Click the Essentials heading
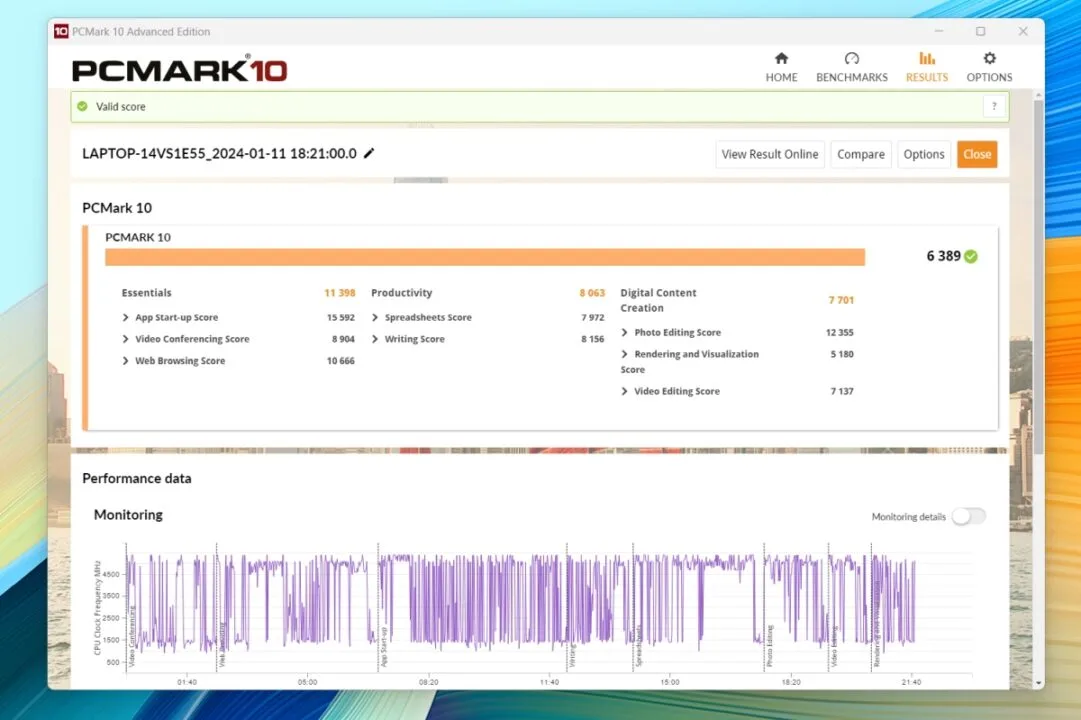 (146, 292)
